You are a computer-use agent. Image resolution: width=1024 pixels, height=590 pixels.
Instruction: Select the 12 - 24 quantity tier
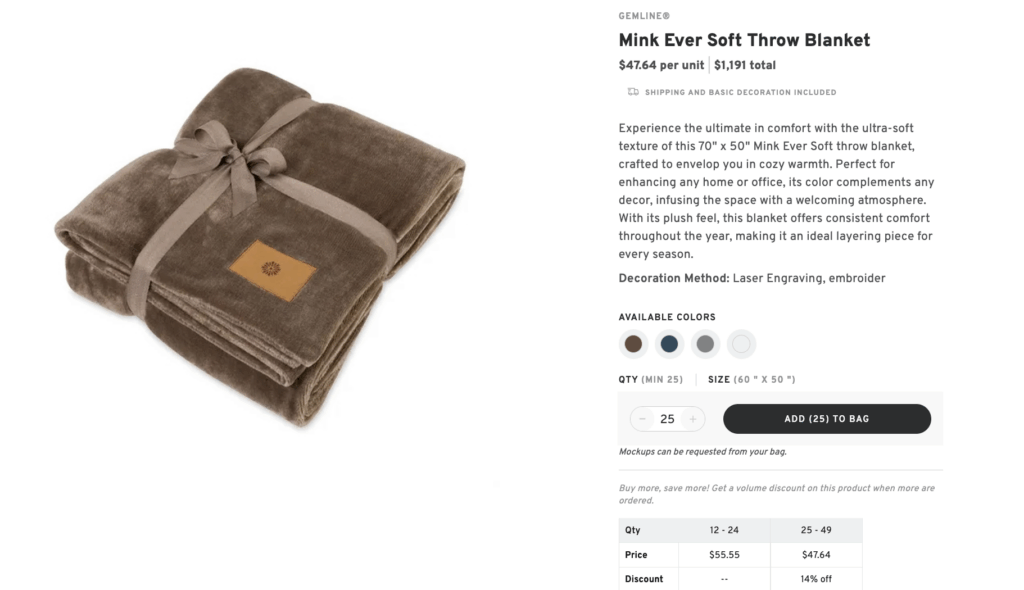click(x=724, y=530)
